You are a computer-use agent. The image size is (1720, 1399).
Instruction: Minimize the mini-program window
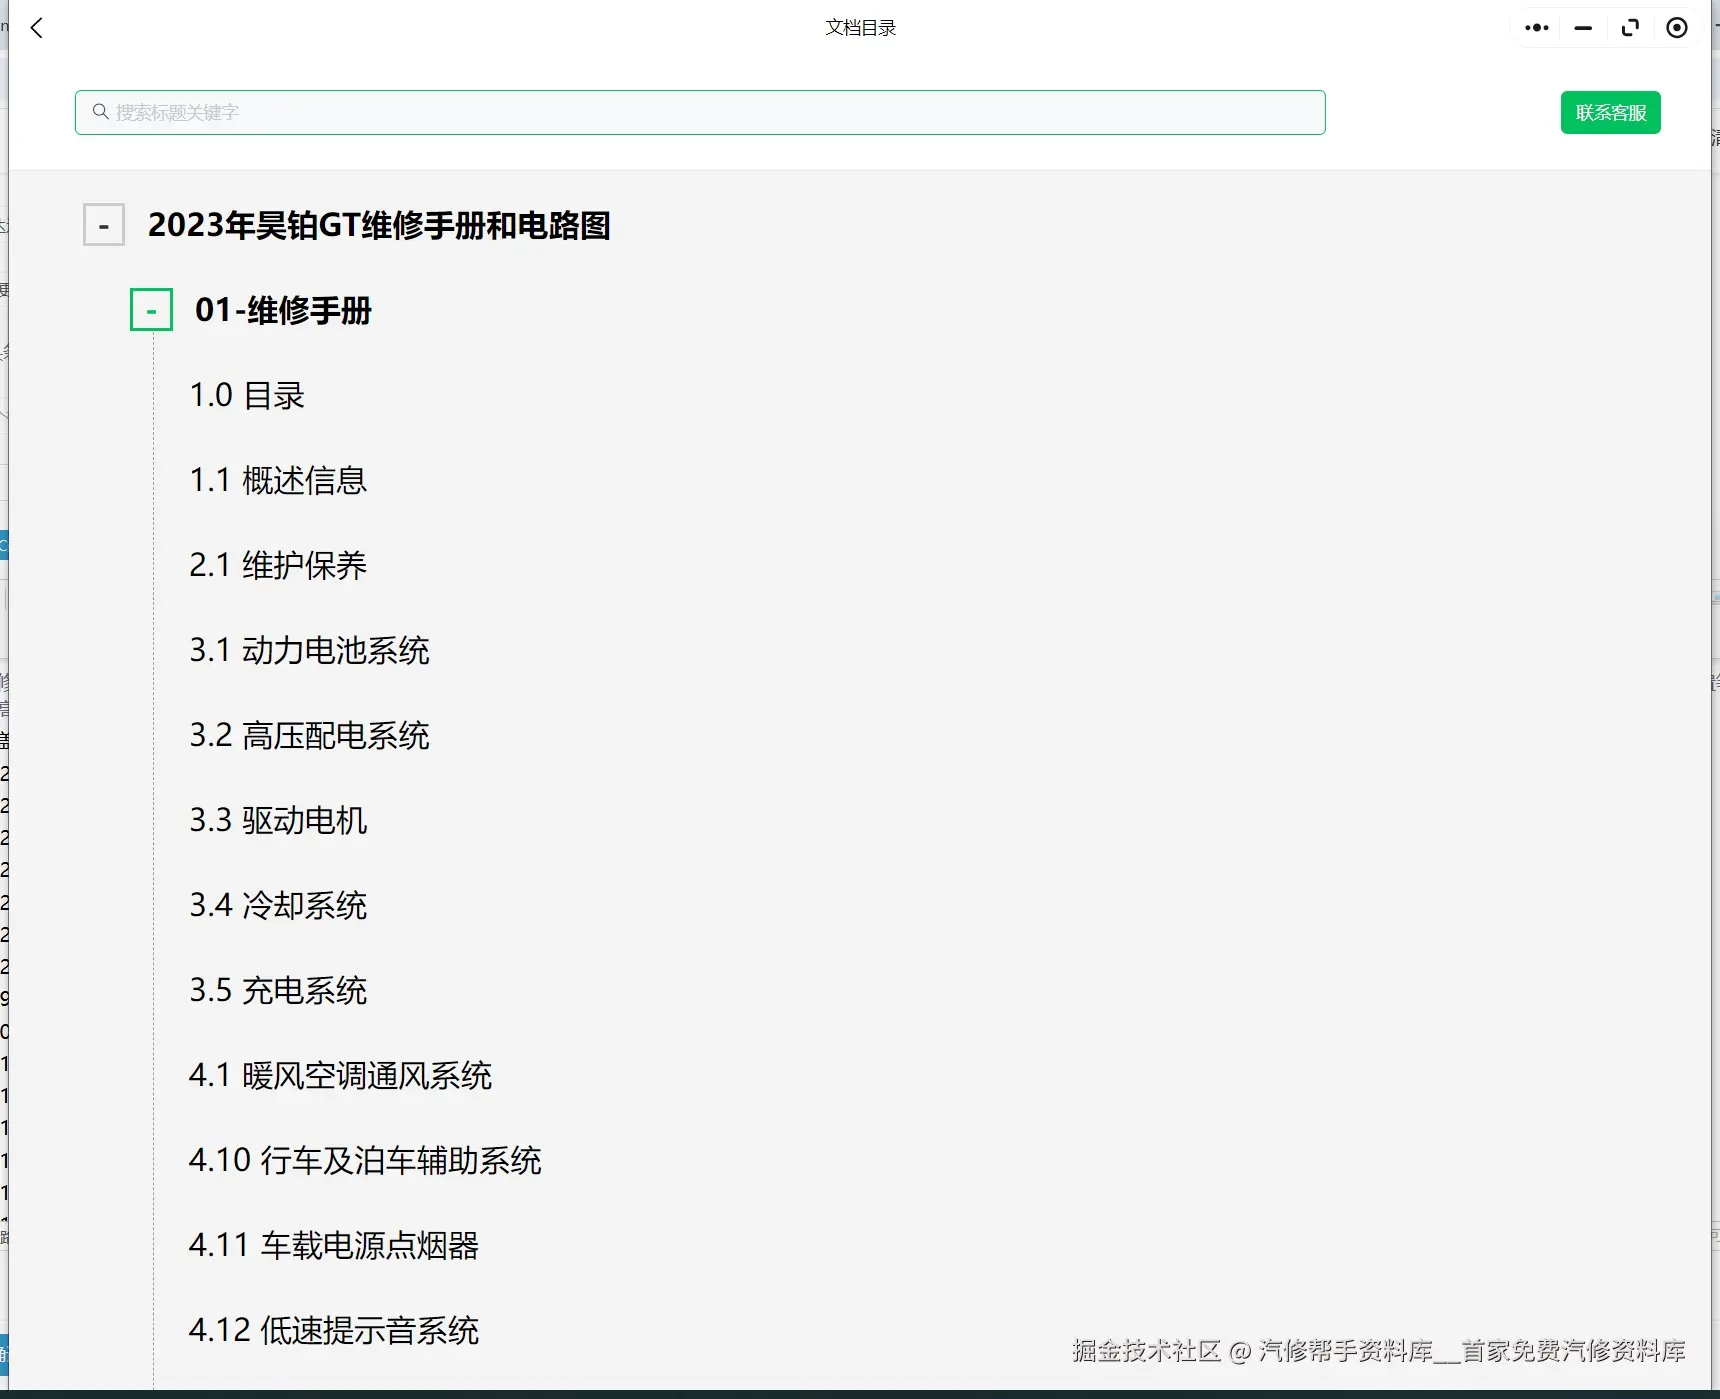pyautogui.click(x=1583, y=28)
